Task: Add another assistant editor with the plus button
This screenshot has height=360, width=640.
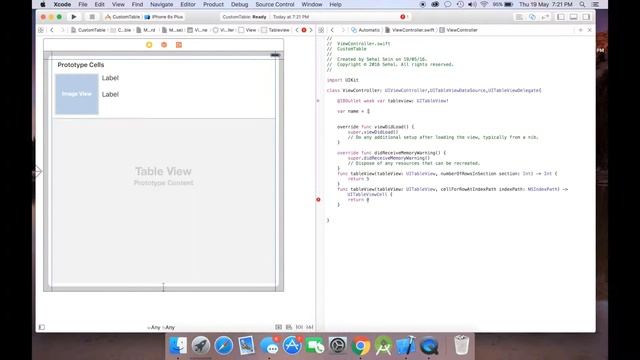Action: pyautogui.click(x=580, y=30)
